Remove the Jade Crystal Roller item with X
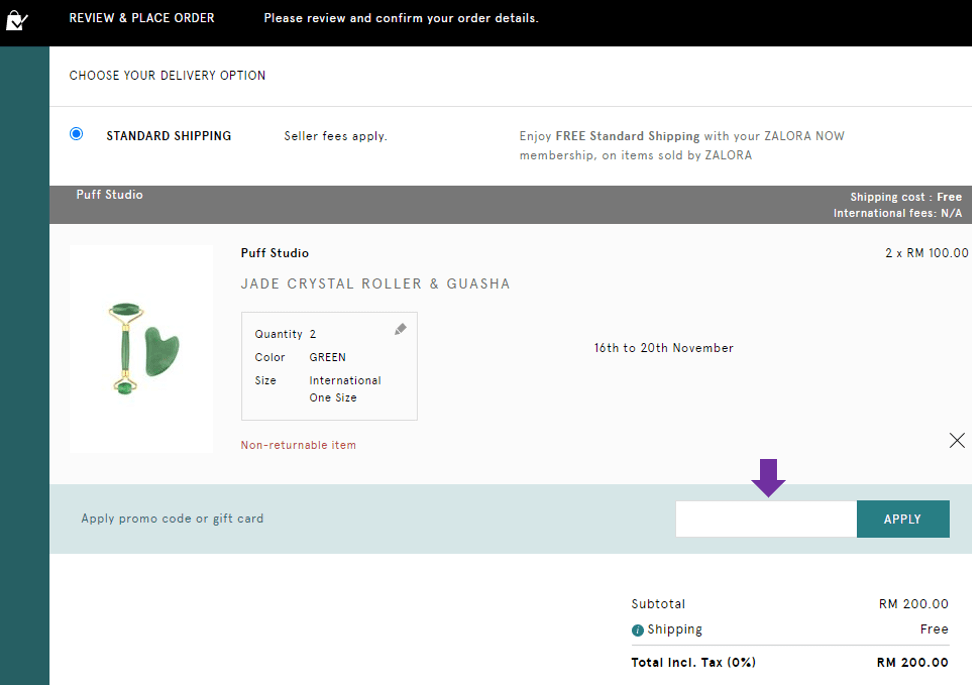The height and width of the screenshot is (685, 972). point(957,440)
